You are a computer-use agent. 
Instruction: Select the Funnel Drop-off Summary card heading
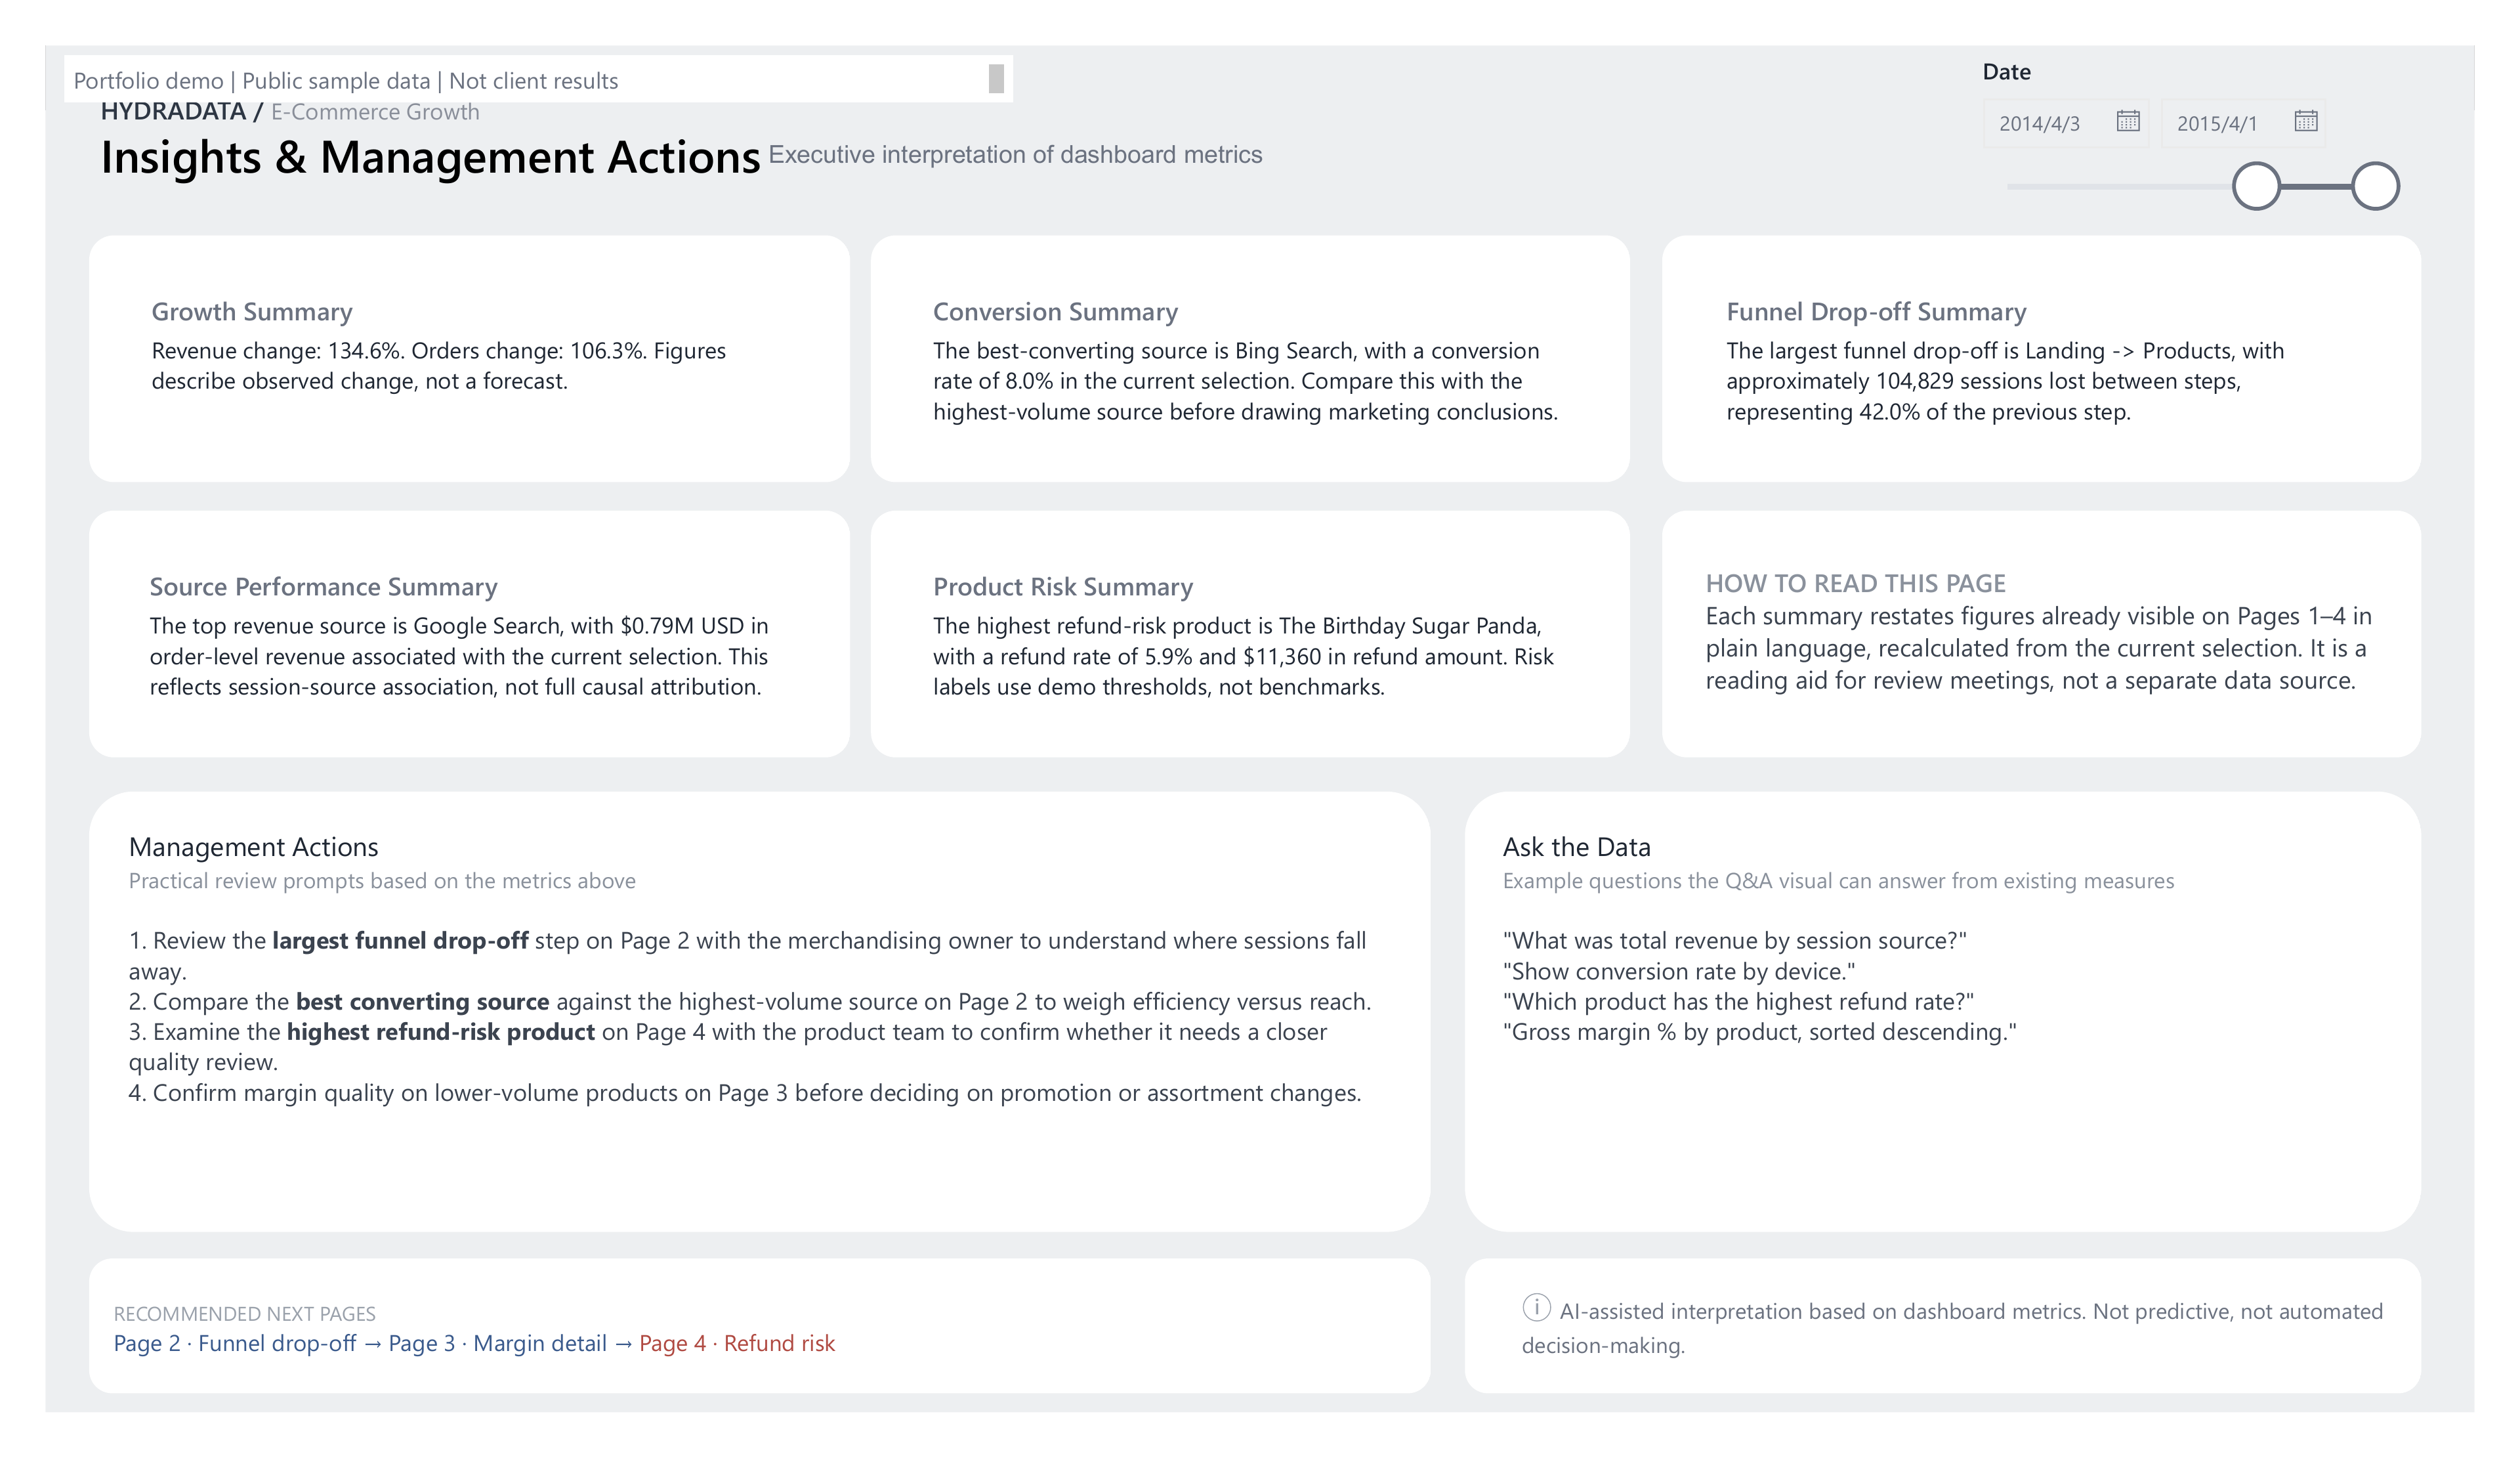click(1876, 312)
